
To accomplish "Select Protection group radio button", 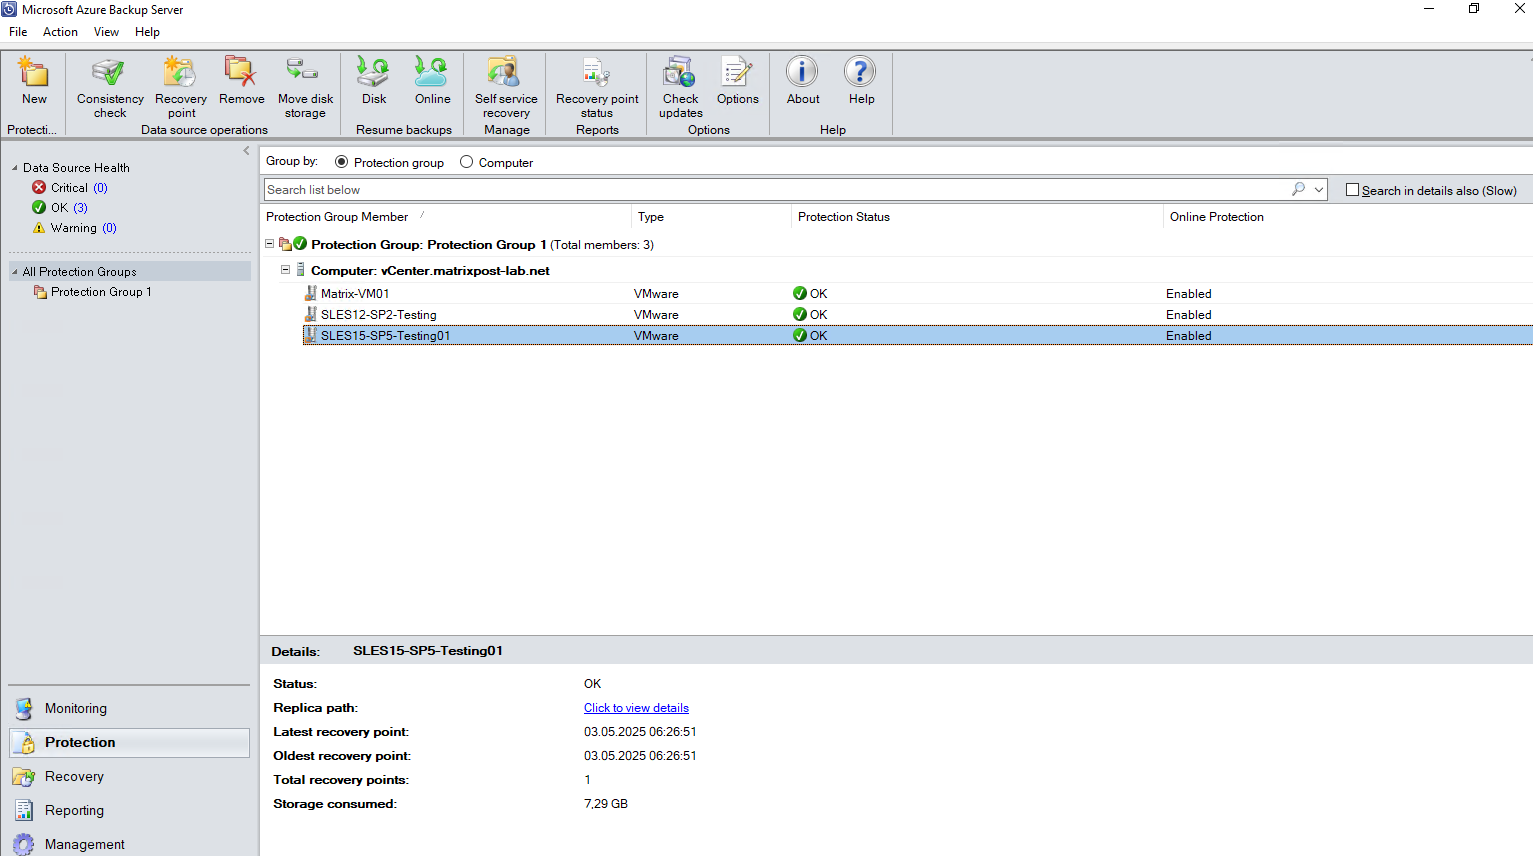I will [x=342, y=162].
